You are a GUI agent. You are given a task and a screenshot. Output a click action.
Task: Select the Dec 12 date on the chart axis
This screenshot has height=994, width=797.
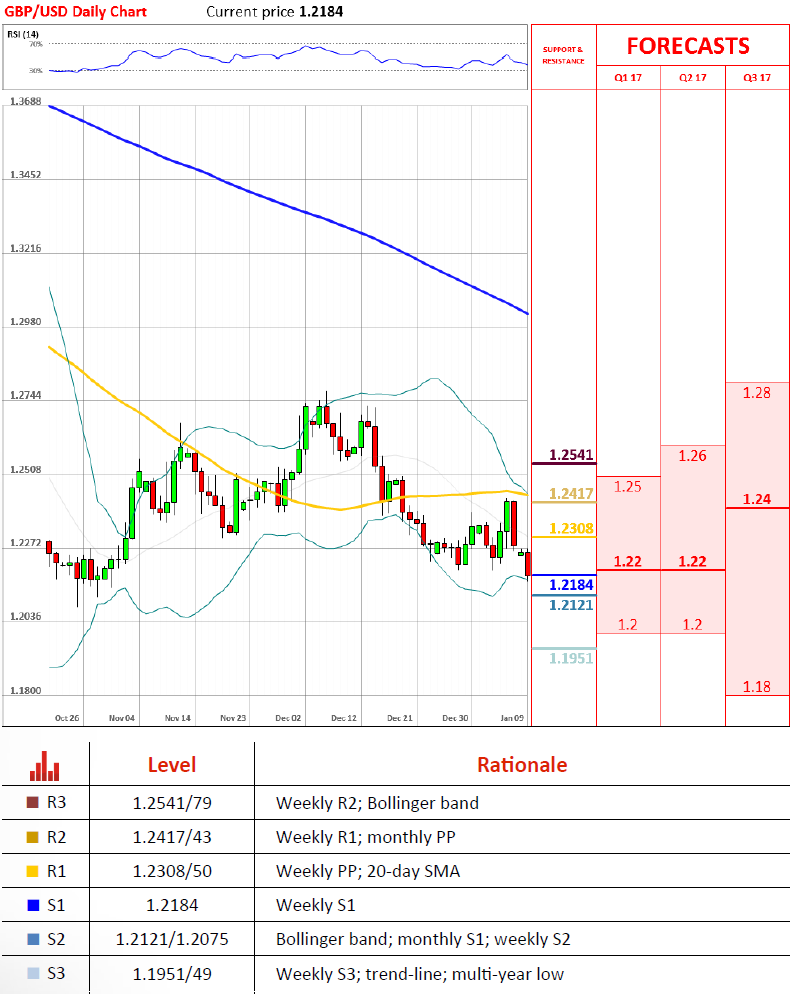pyautogui.click(x=344, y=718)
